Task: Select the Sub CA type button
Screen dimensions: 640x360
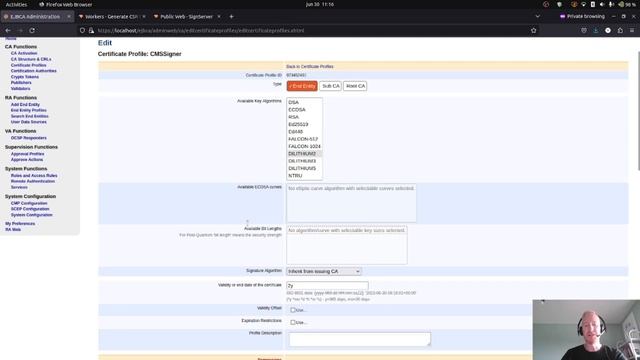Action: click(331, 86)
